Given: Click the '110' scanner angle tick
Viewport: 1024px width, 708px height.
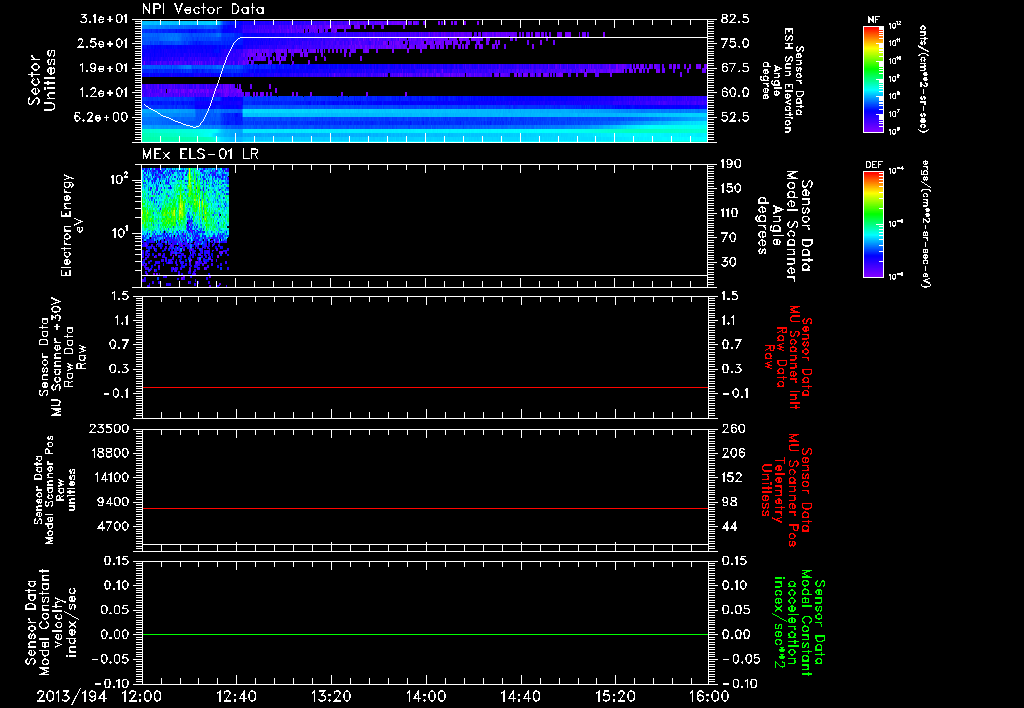Looking at the screenshot, I should click(731, 213).
